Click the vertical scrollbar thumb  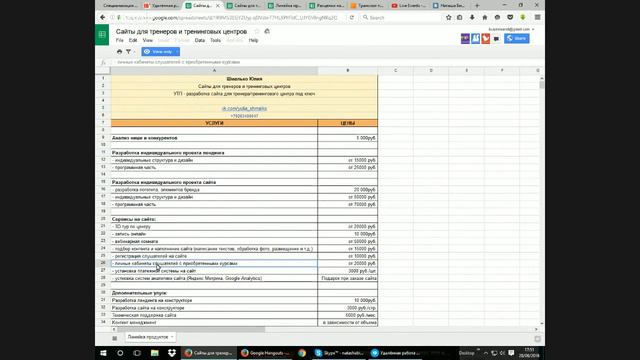click(542, 85)
